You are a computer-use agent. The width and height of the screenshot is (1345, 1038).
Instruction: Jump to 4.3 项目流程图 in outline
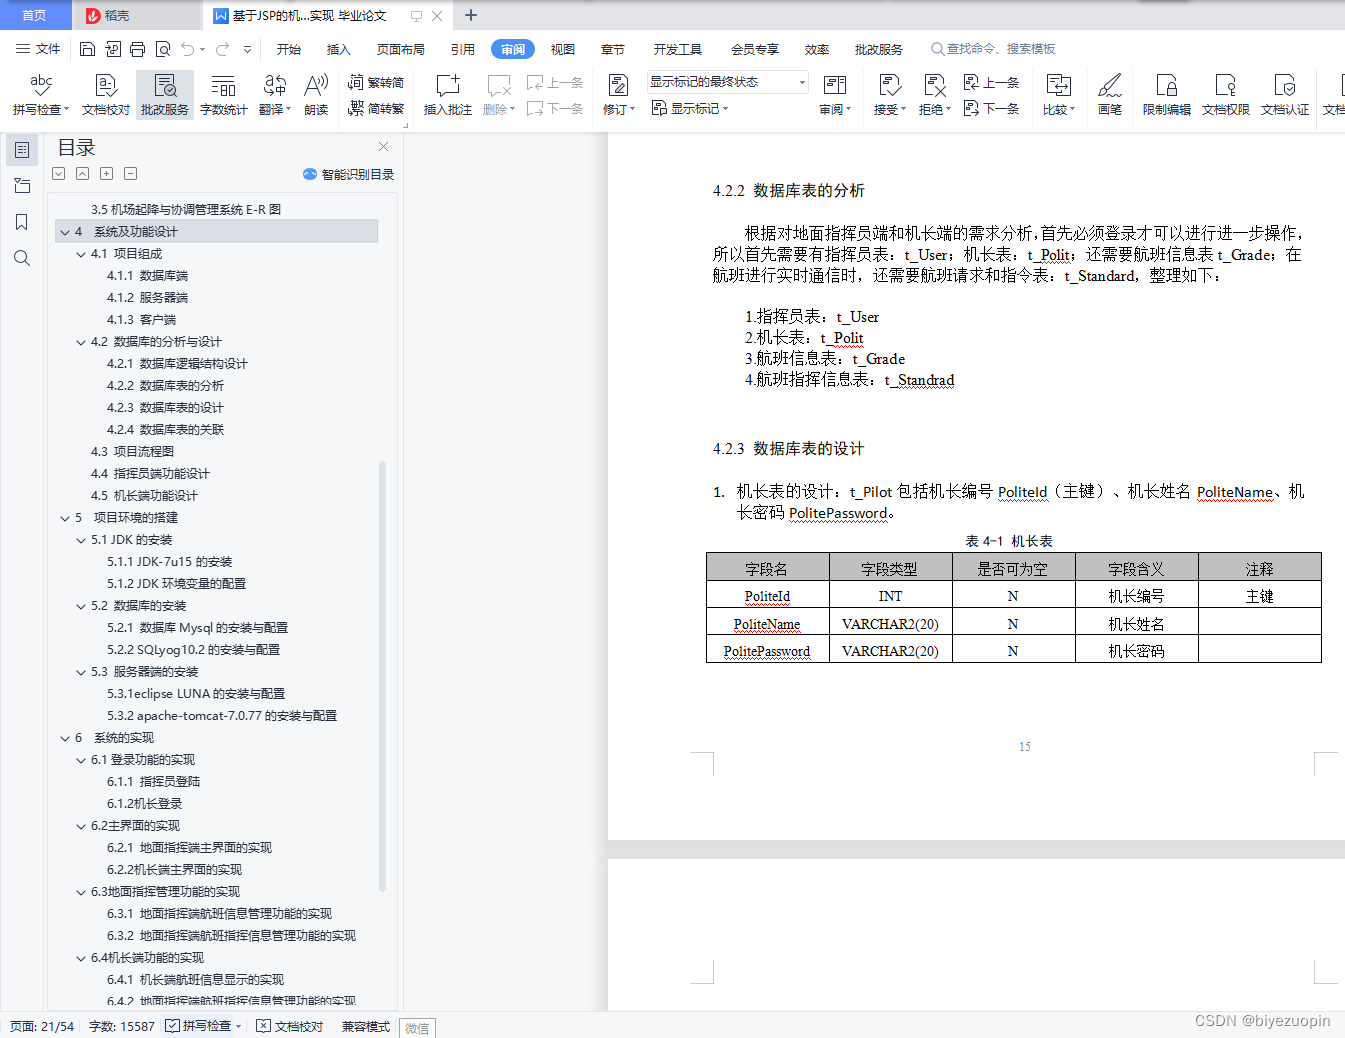point(132,452)
